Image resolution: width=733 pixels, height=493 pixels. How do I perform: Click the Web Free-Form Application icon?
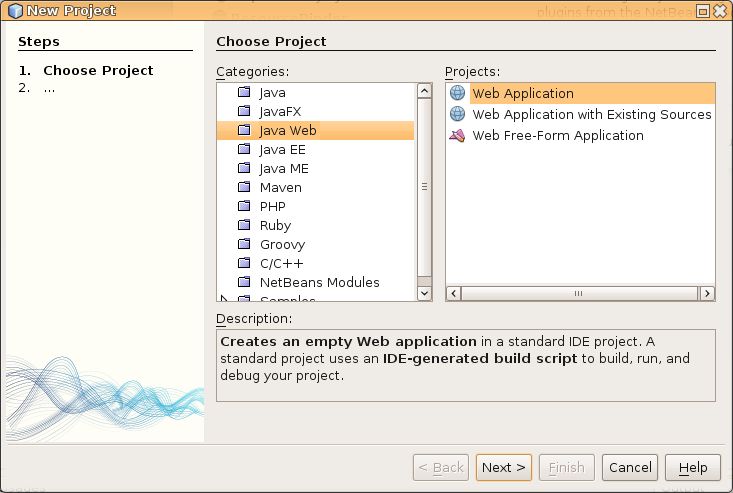(x=457, y=136)
